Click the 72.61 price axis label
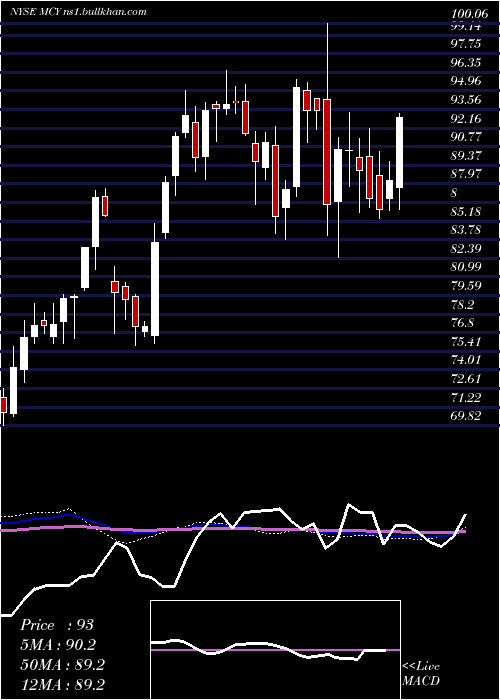Viewport: 500px width, 700px height. (467, 379)
